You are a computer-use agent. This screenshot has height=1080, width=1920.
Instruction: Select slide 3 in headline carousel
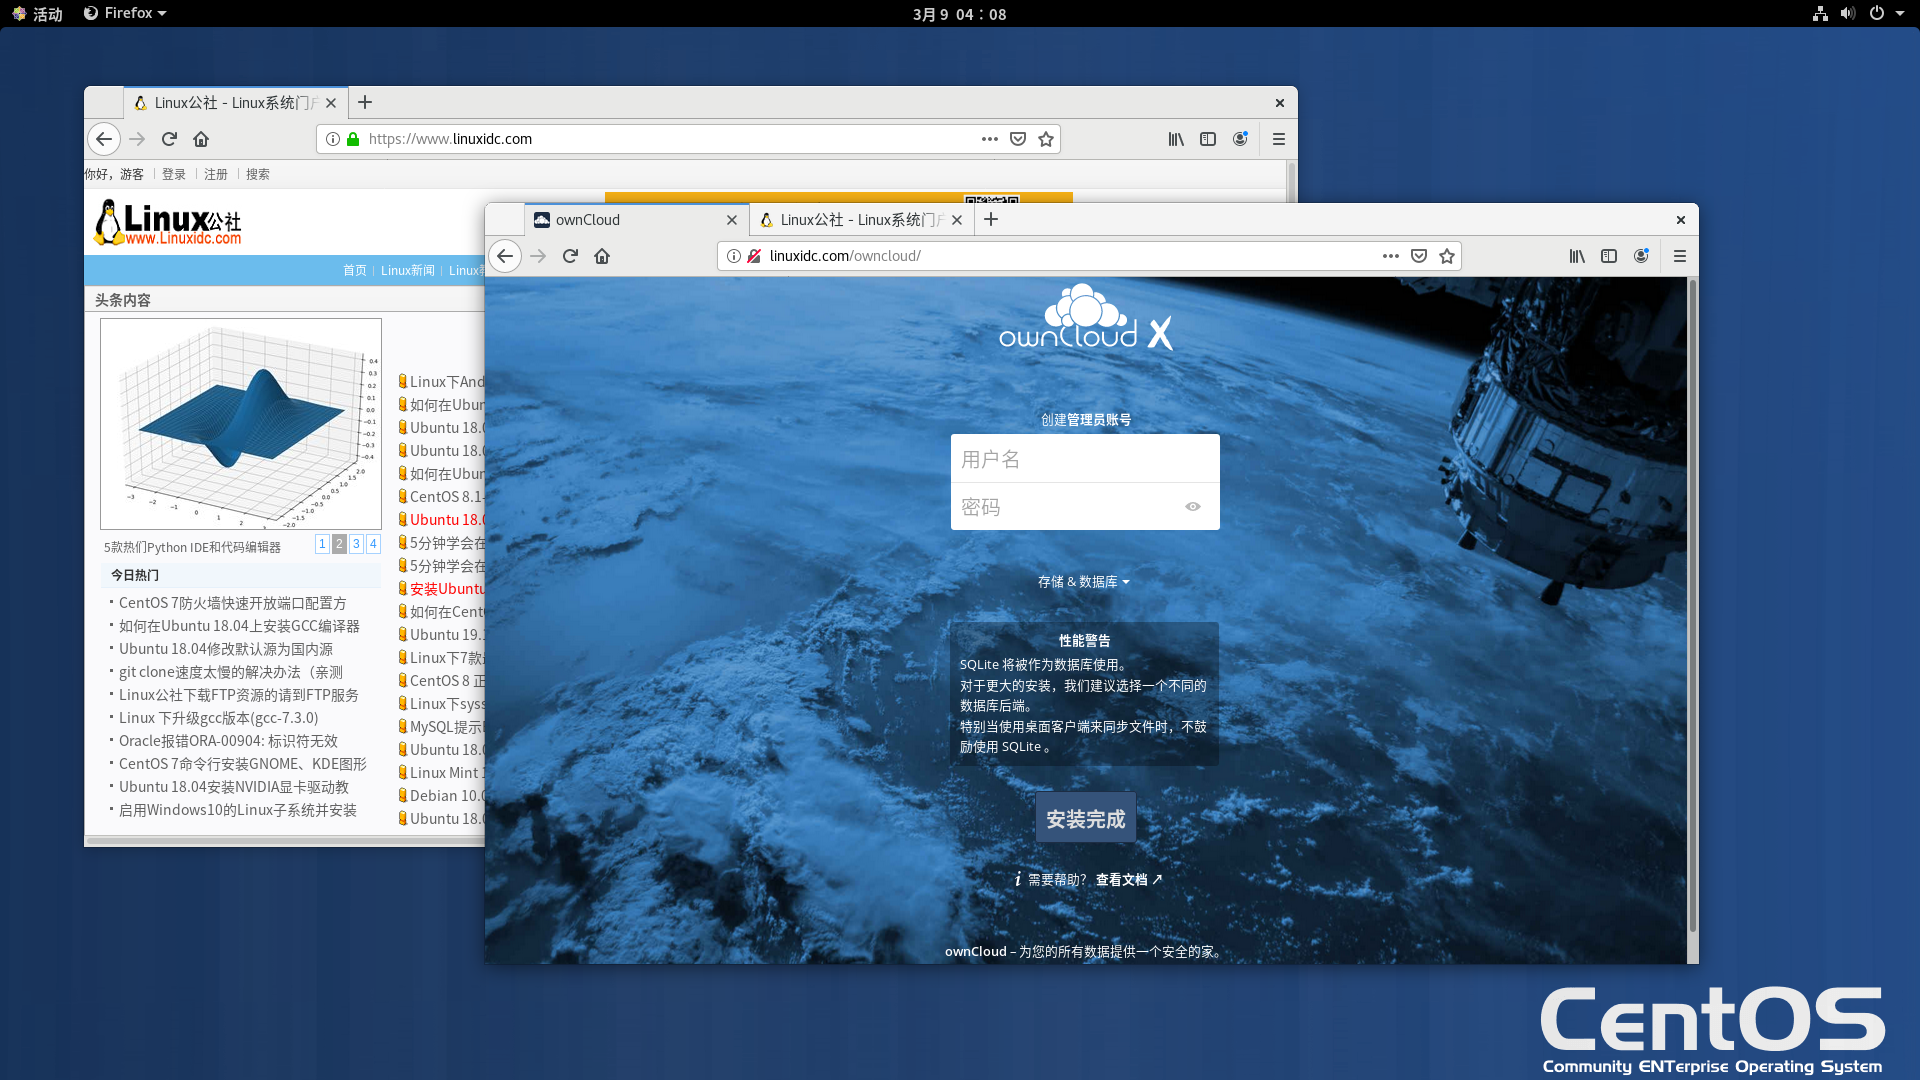tap(356, 544)
